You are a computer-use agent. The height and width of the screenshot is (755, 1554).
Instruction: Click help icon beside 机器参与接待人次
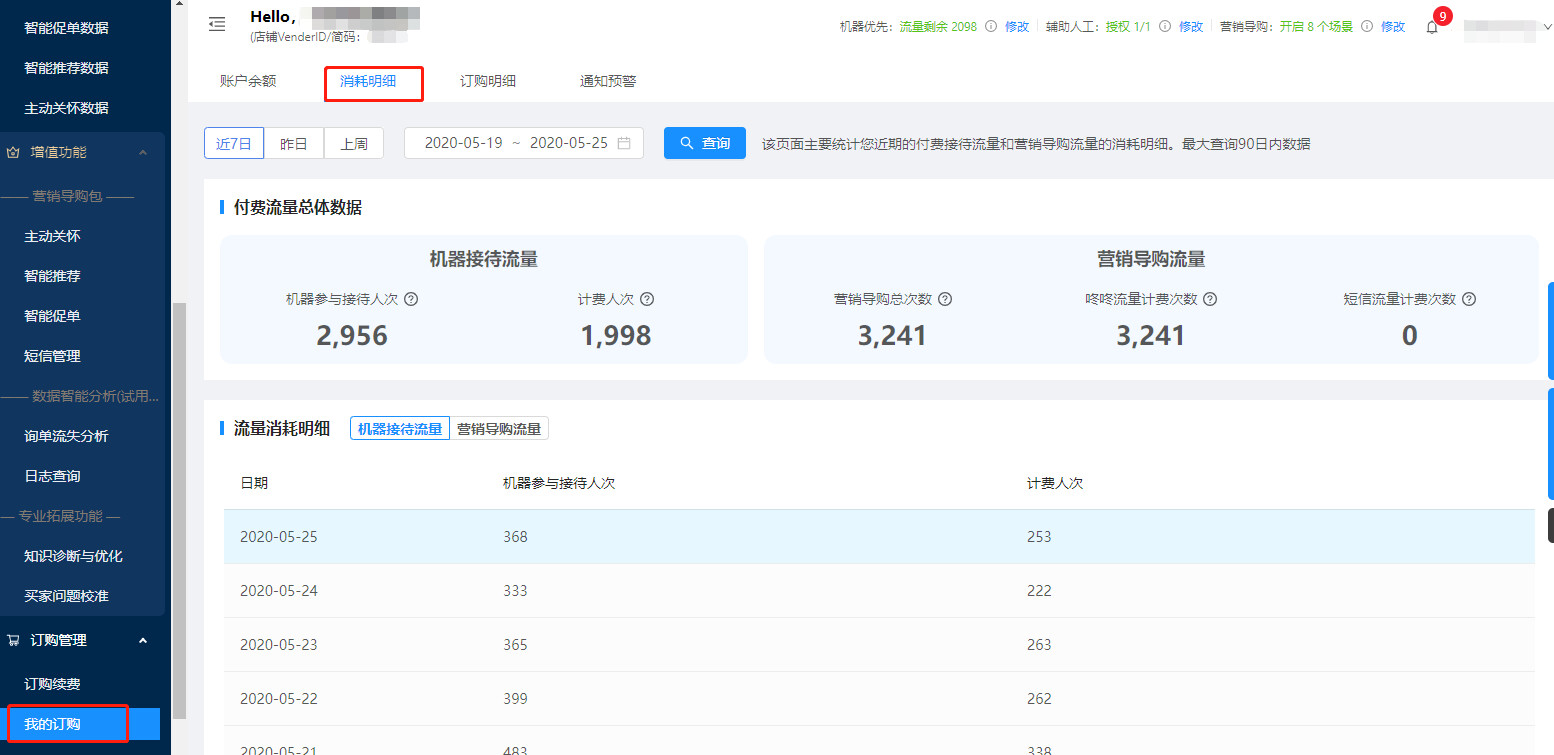(411, 299)
